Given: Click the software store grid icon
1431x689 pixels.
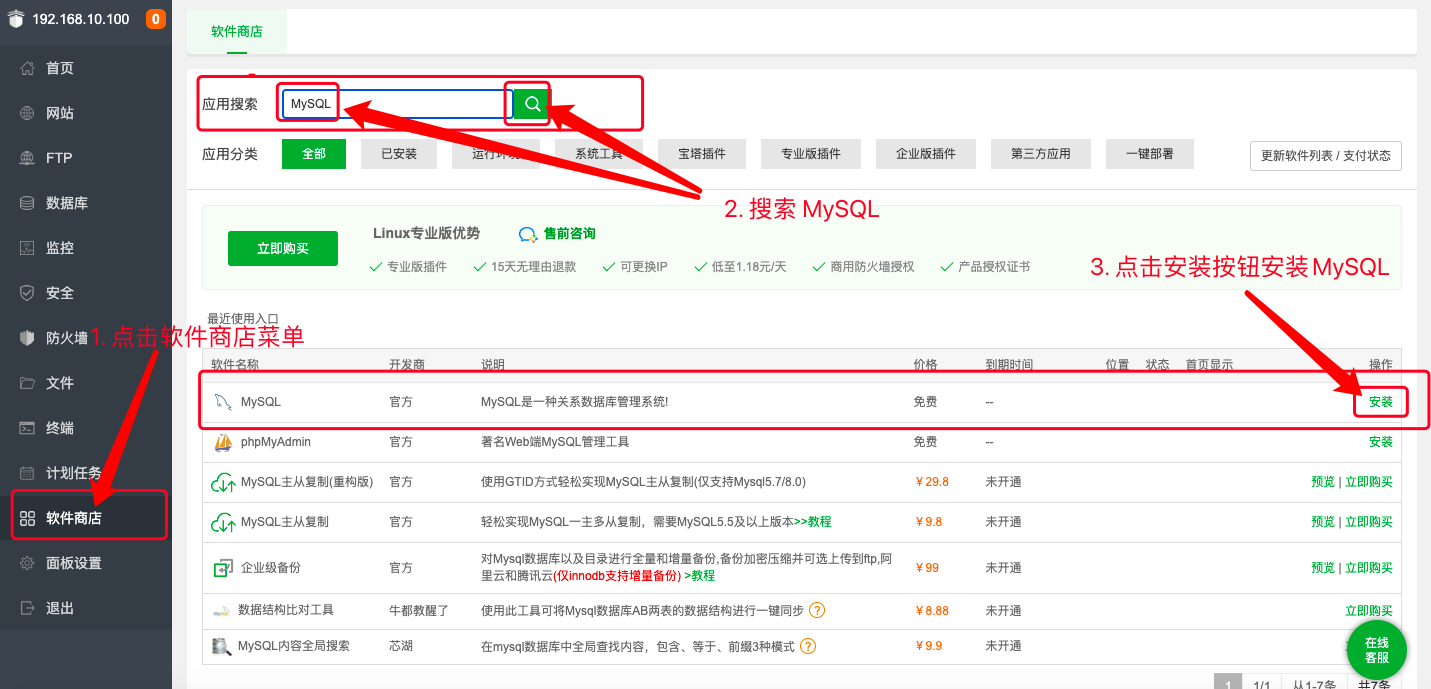Looking at the screenshot, I should point(28,518).
